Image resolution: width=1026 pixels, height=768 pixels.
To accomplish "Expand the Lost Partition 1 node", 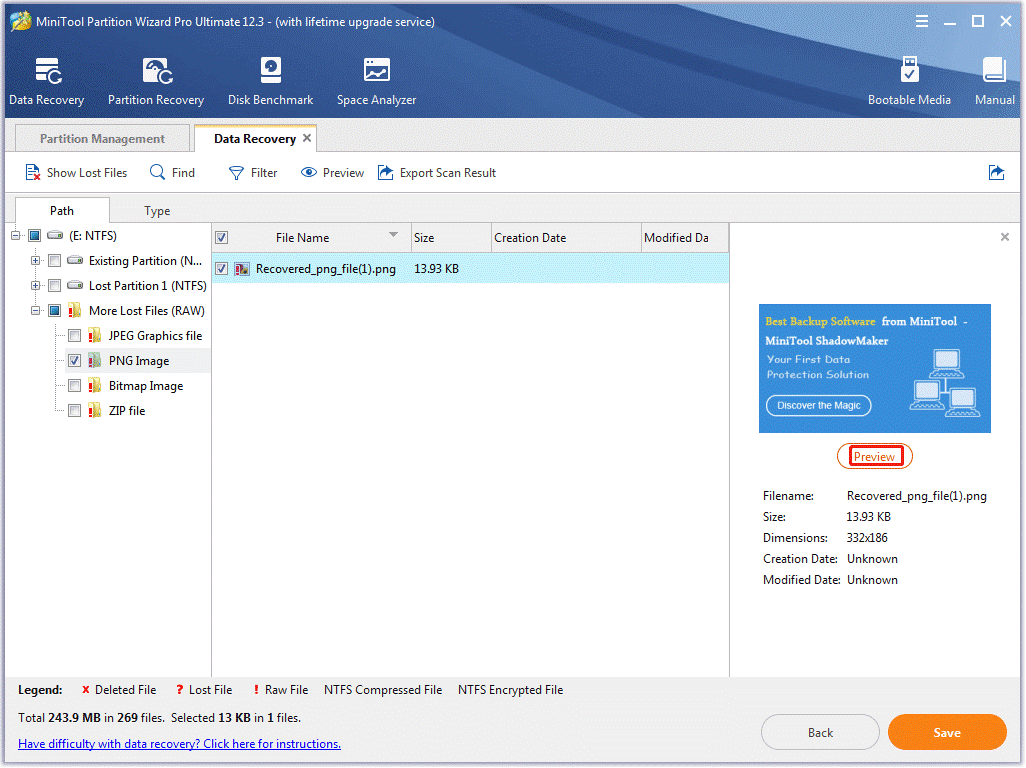I will point(36,286).
